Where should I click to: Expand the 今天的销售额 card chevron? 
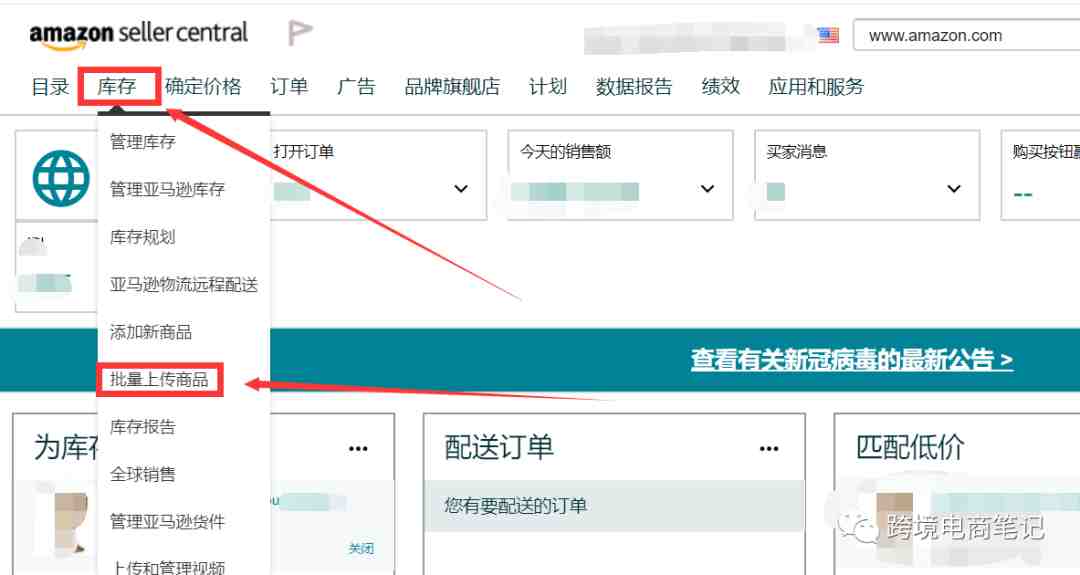pyautogui.click(x=707, y=189)
